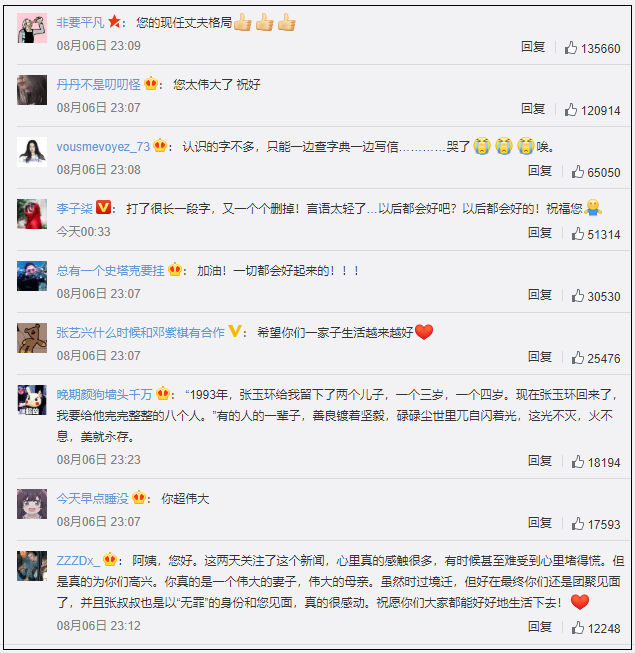Image resolution: width=635 pixels, height=653 pixels.
Task: Click like icon beside 17593
Action: (571, 524)
